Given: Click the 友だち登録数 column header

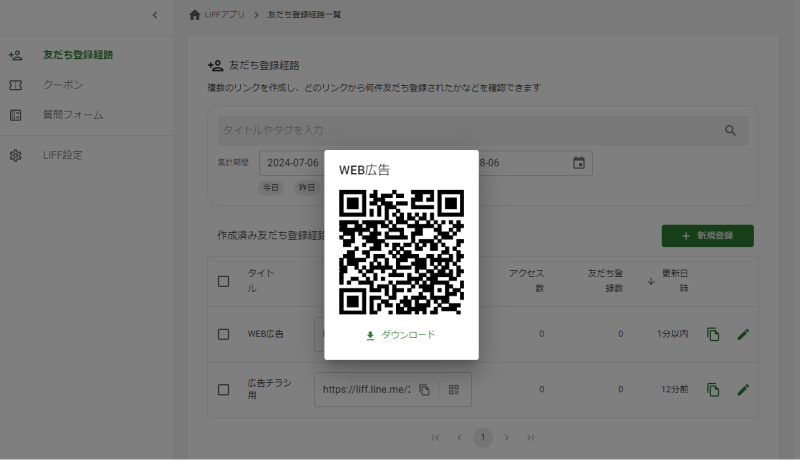Looking at the screenshot, I should [605, 280].
